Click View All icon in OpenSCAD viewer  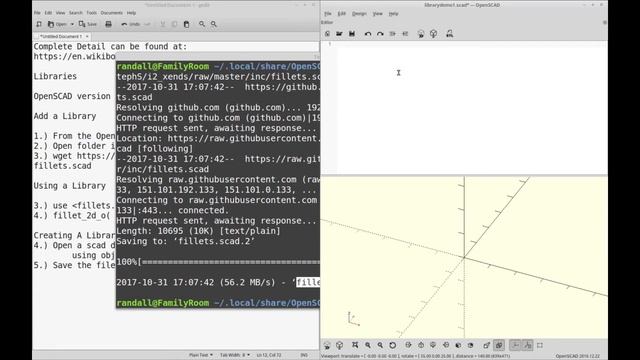click(x=355, y=345)
